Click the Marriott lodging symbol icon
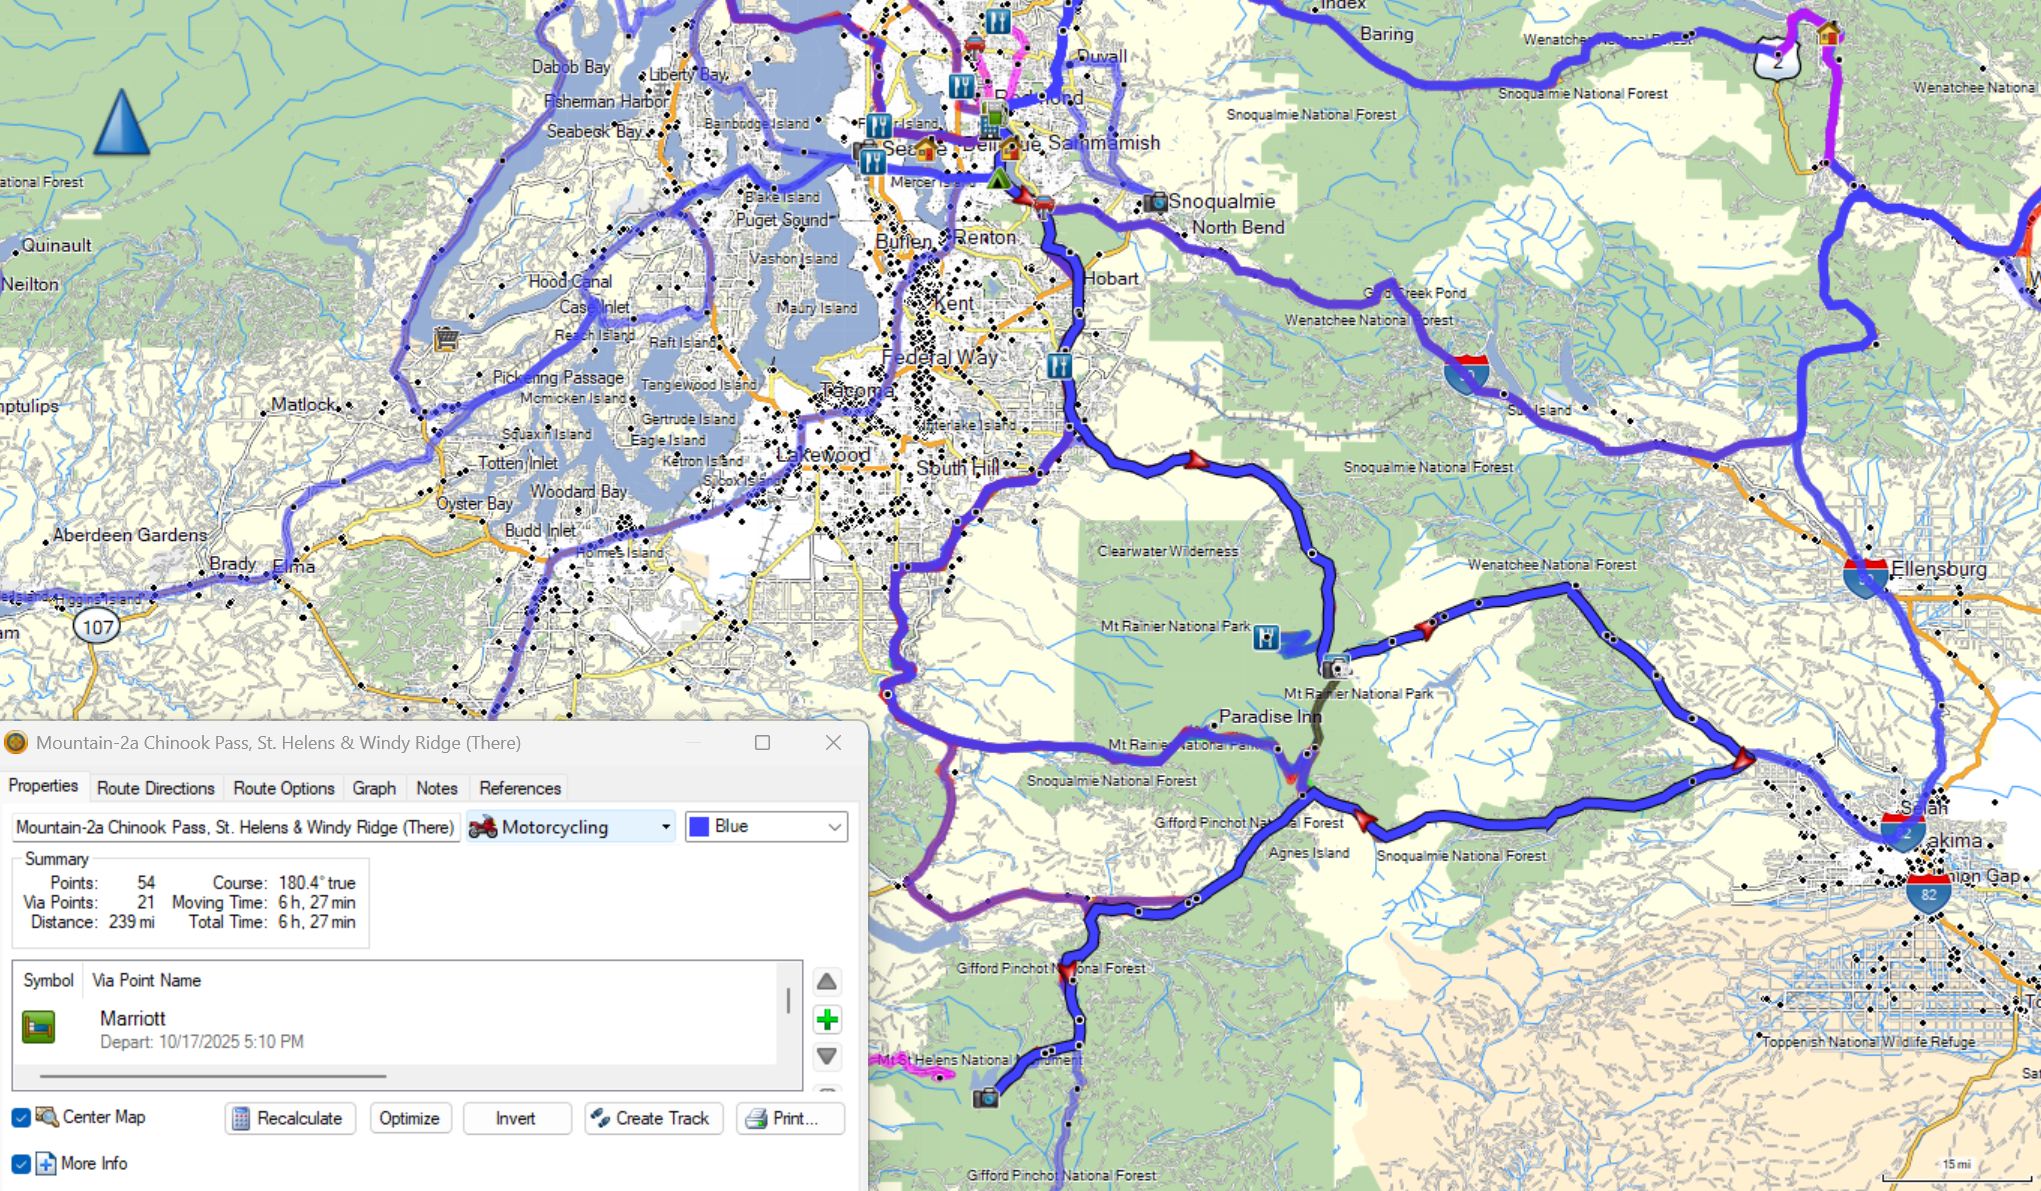The width and height of the screenshot is (2041, 1191). pos(39,1027)
